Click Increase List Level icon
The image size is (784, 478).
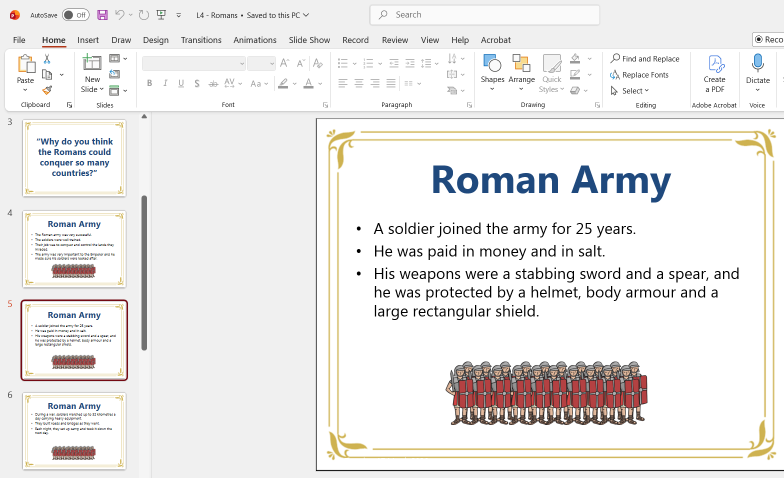pos(410,63)
